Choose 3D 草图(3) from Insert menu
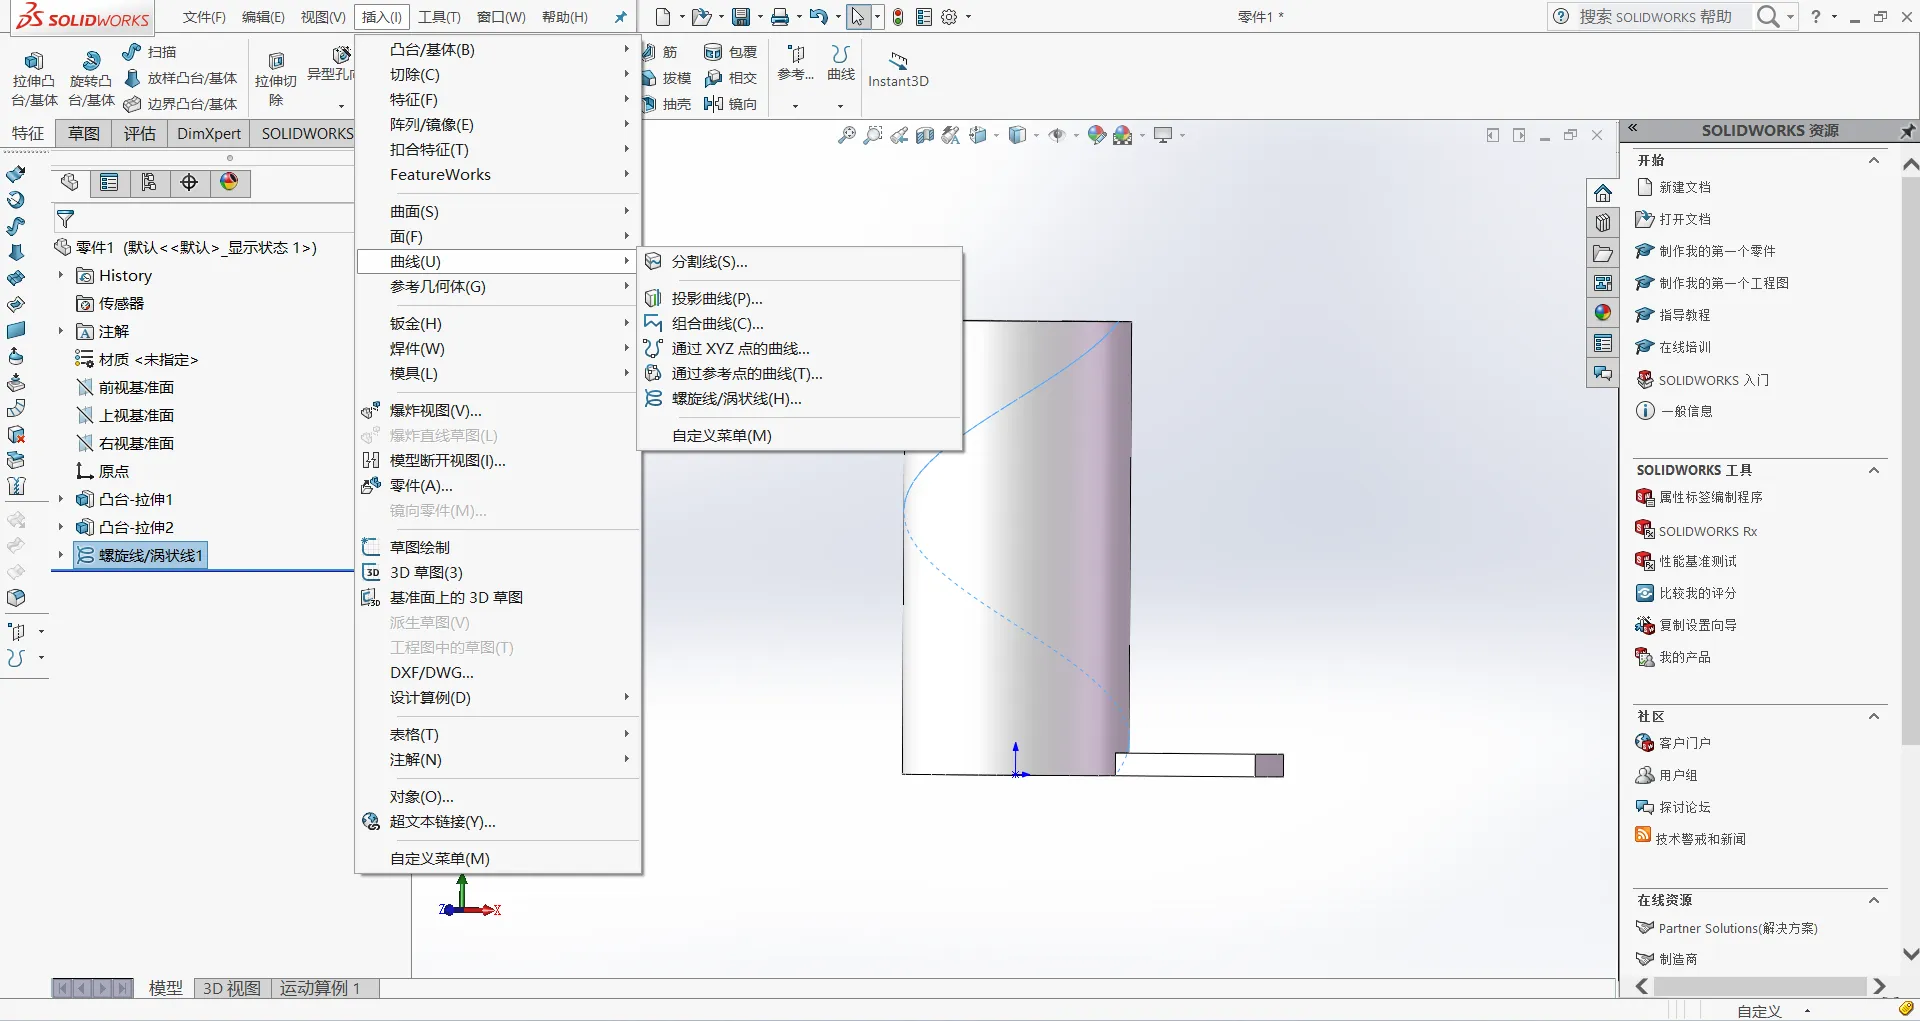This screenshot has height=1021, width=1920. point(498,573)
